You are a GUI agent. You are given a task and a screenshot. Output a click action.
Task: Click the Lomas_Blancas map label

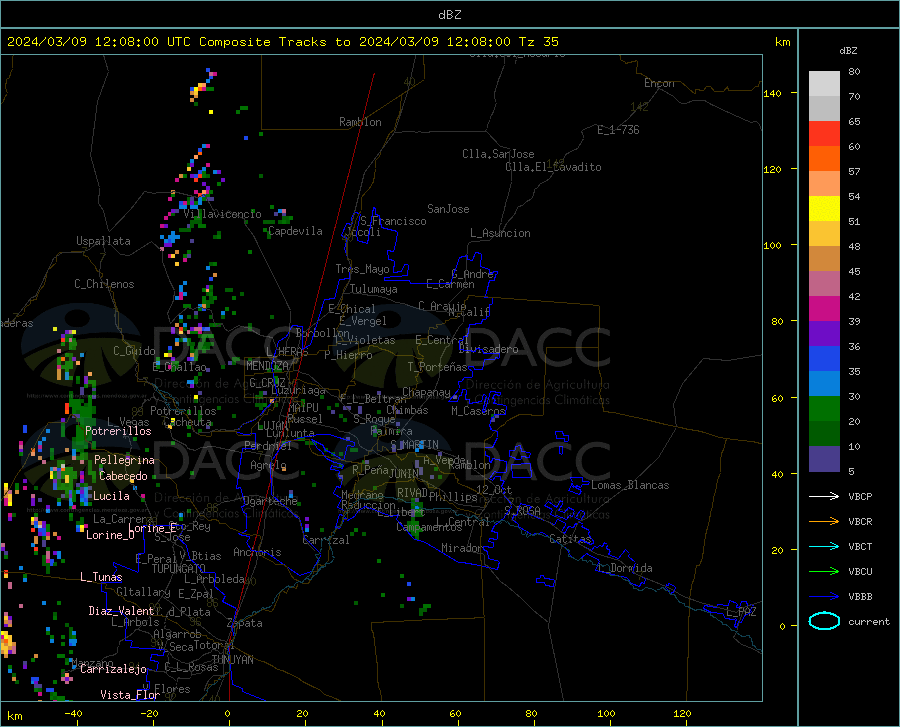tap(630, 485)
